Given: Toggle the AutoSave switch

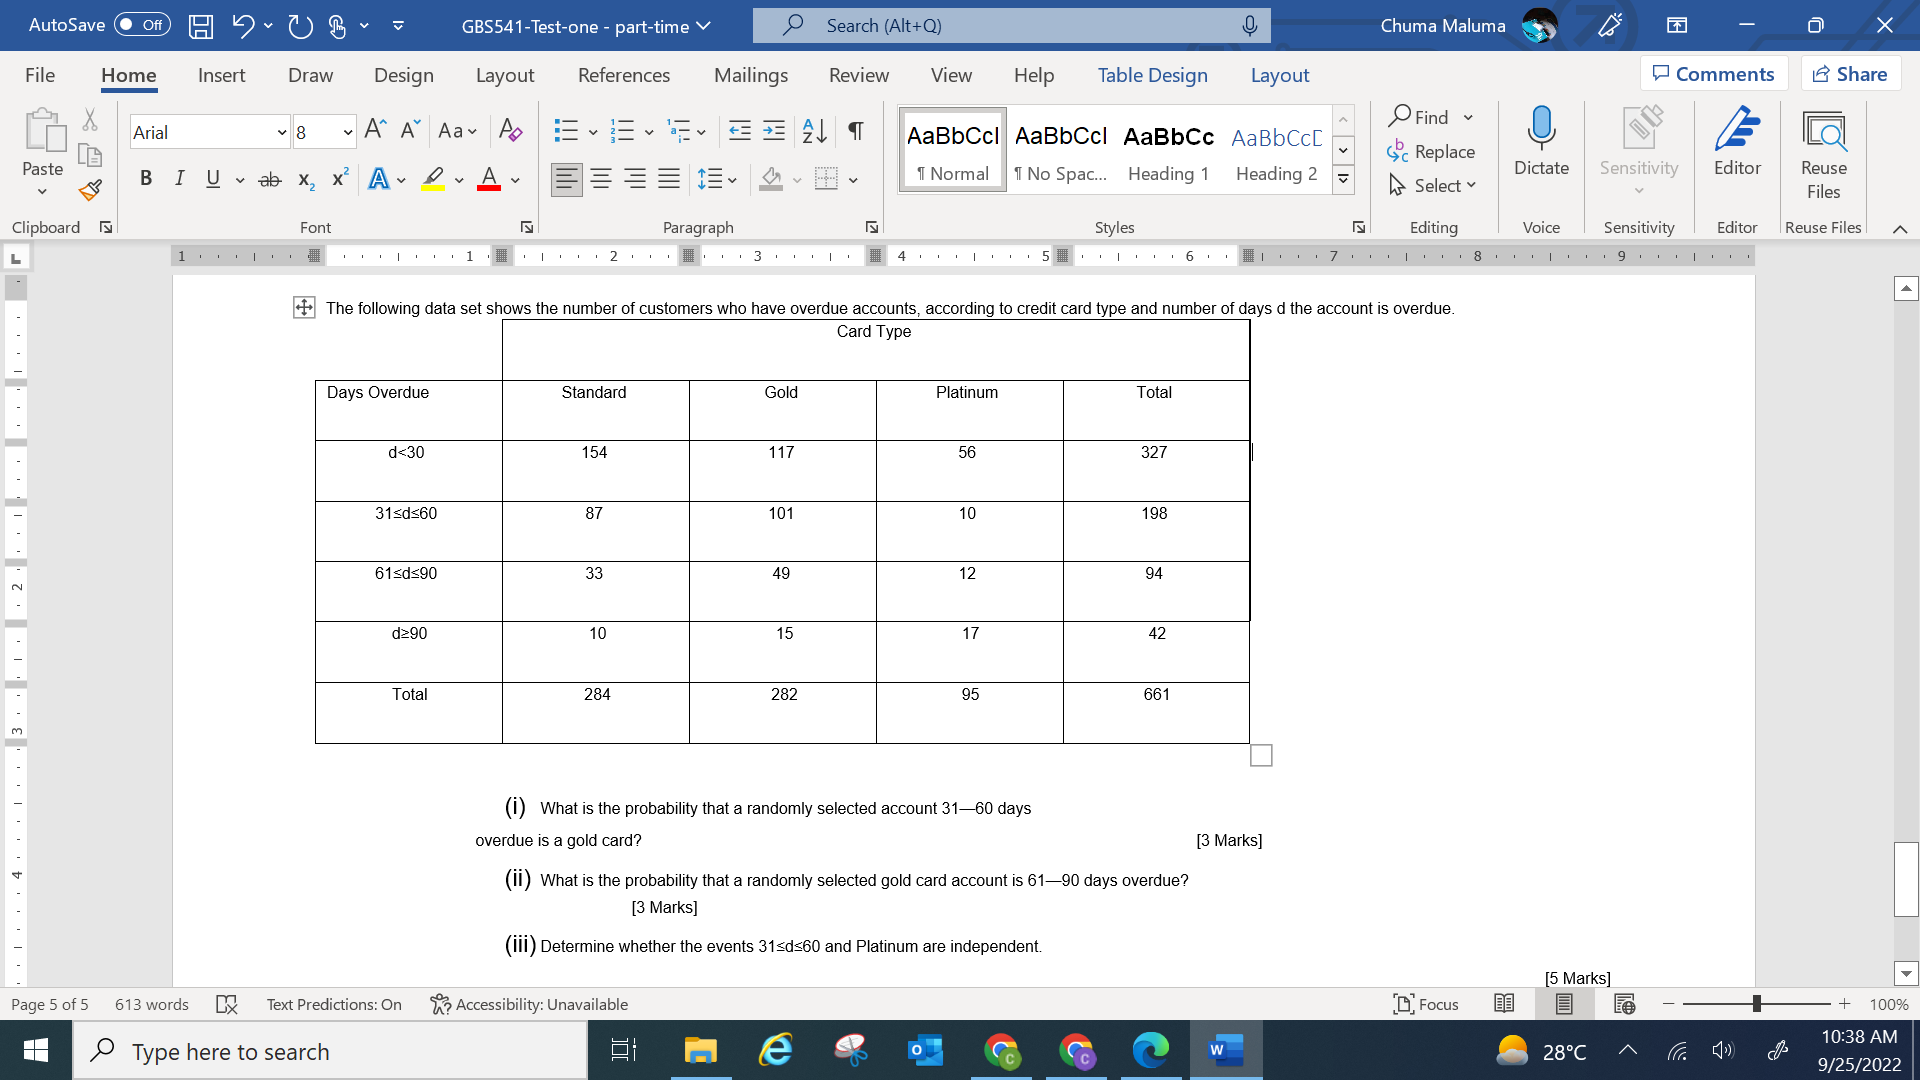Looking at the screenshot, I should [142, 25].
